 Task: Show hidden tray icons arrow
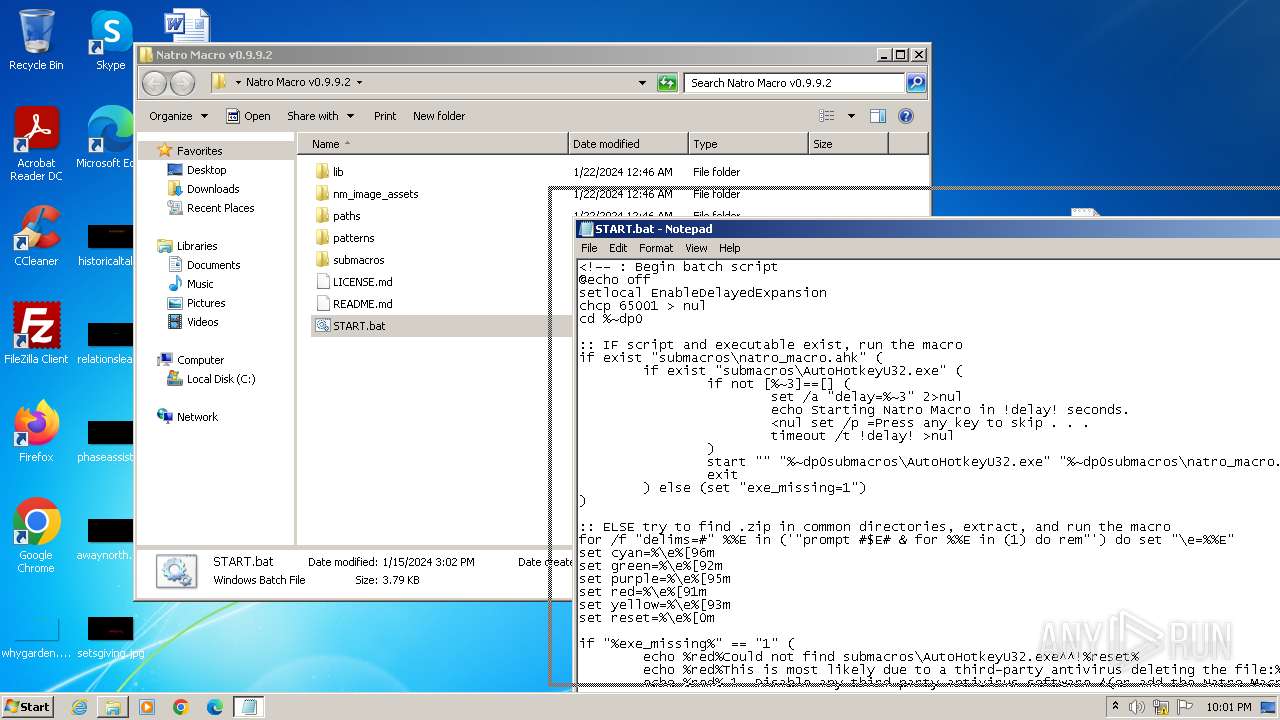(1115, 707)
